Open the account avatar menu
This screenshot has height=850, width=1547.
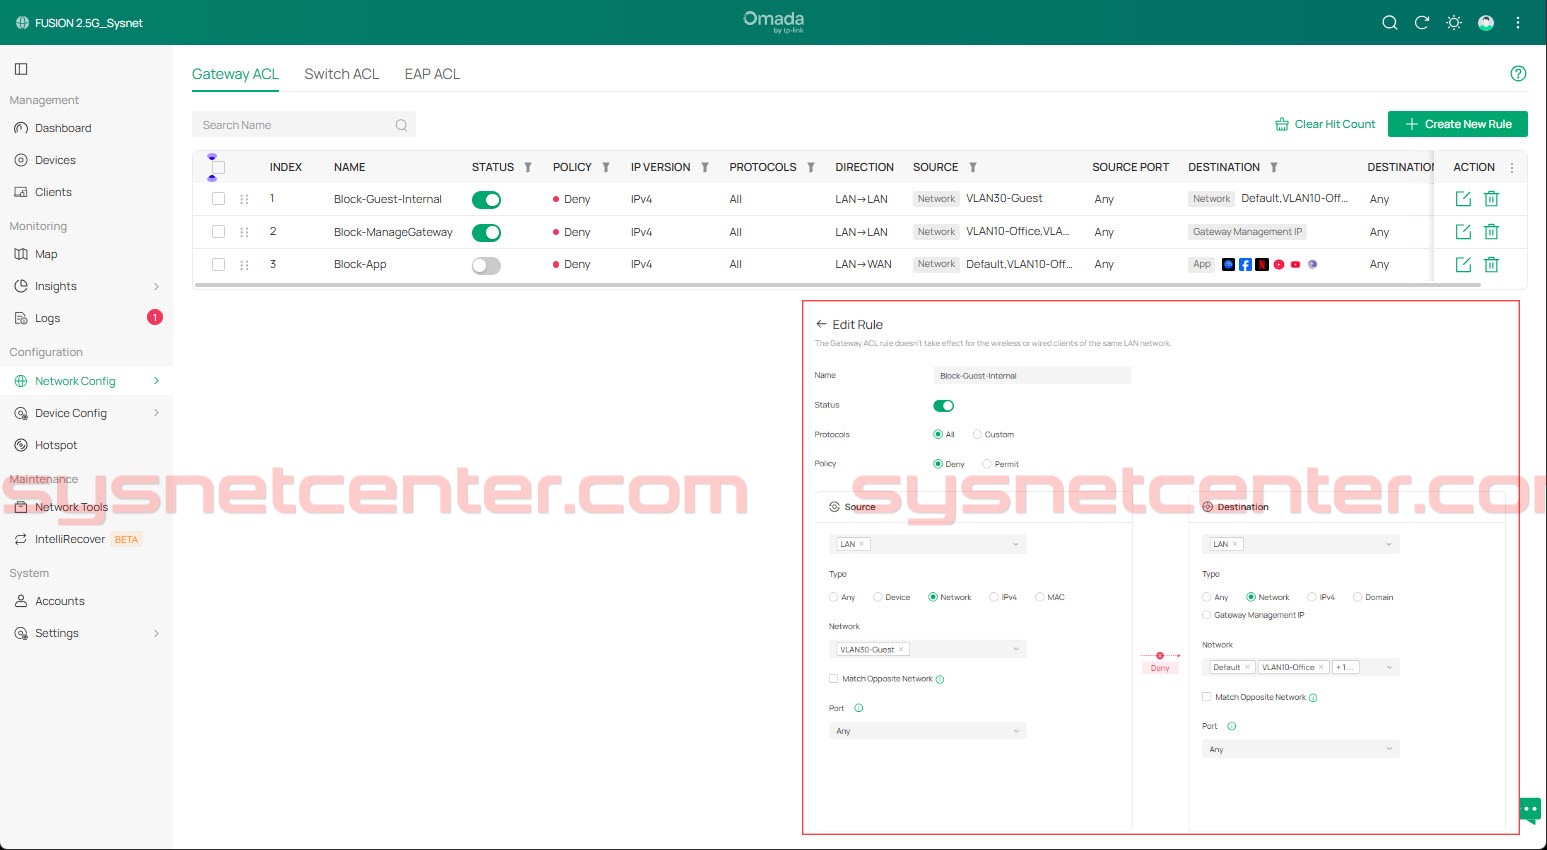pyautogui.click(x=1486, y=23)
